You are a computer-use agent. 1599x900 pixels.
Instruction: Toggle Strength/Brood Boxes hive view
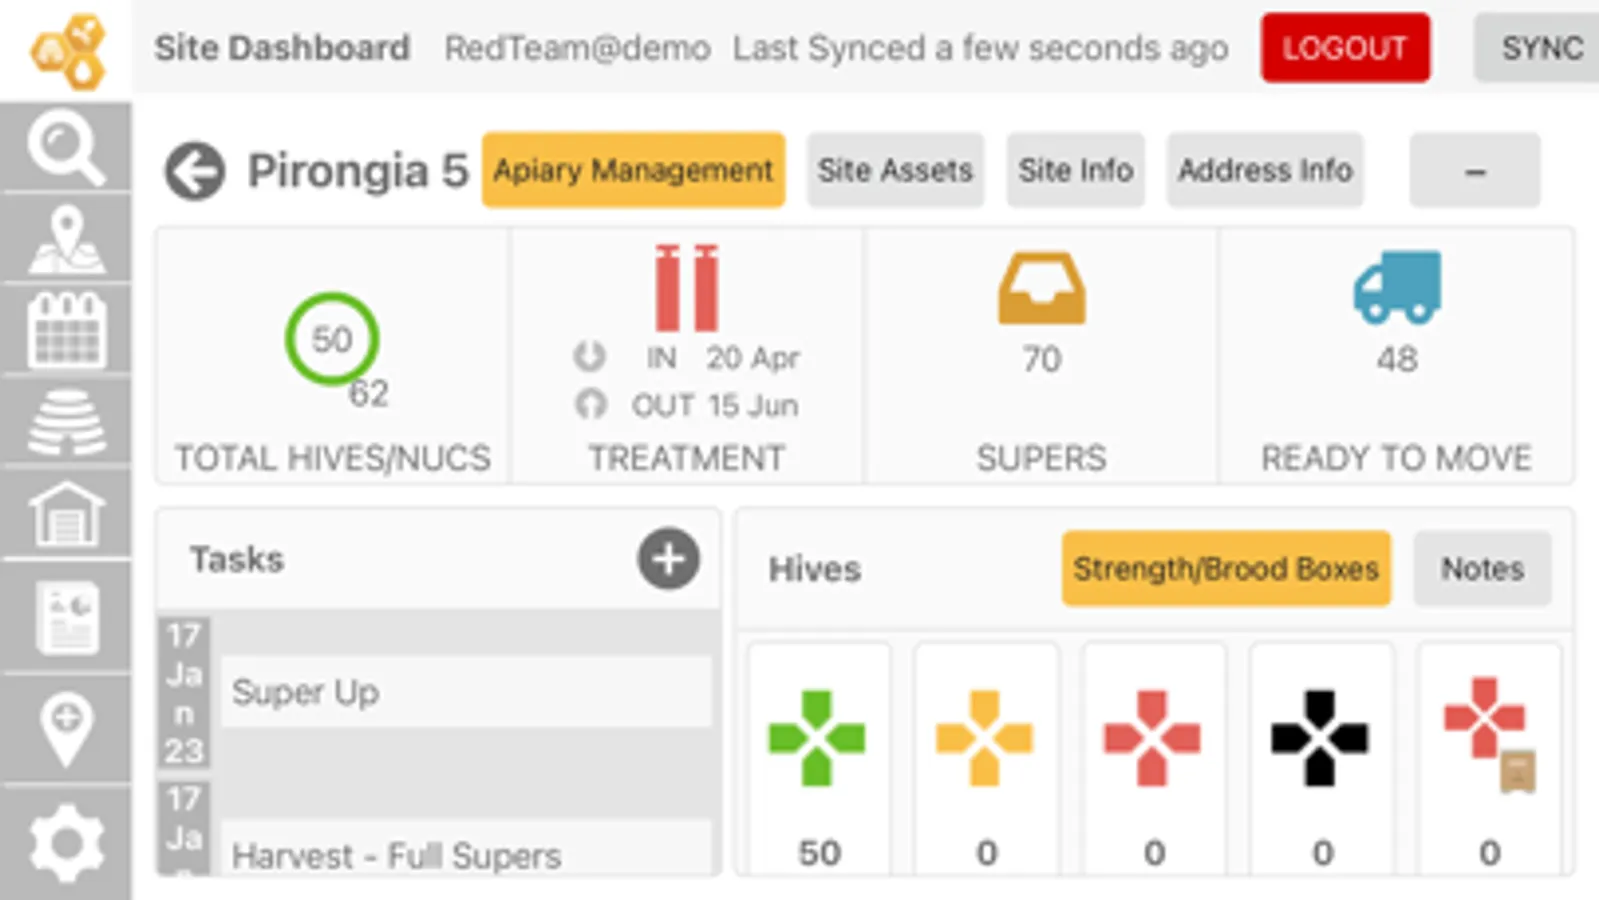[1225, 569]
